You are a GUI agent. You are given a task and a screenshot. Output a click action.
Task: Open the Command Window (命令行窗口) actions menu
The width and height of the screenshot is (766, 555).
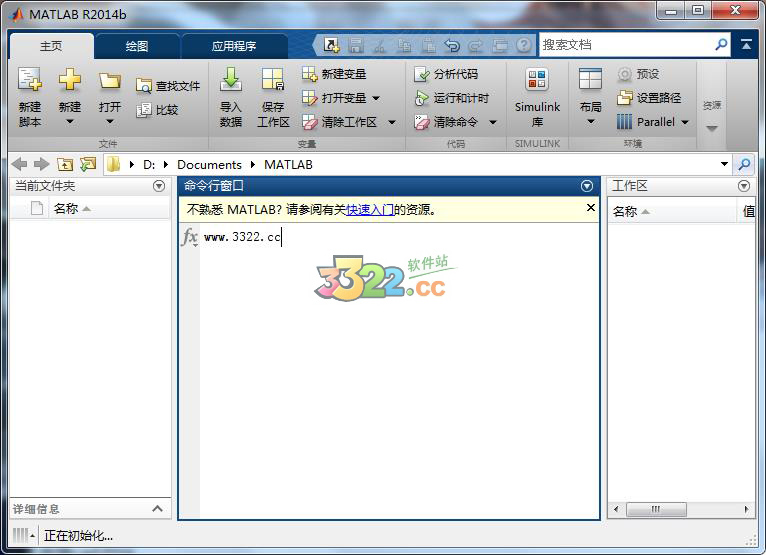587,186
